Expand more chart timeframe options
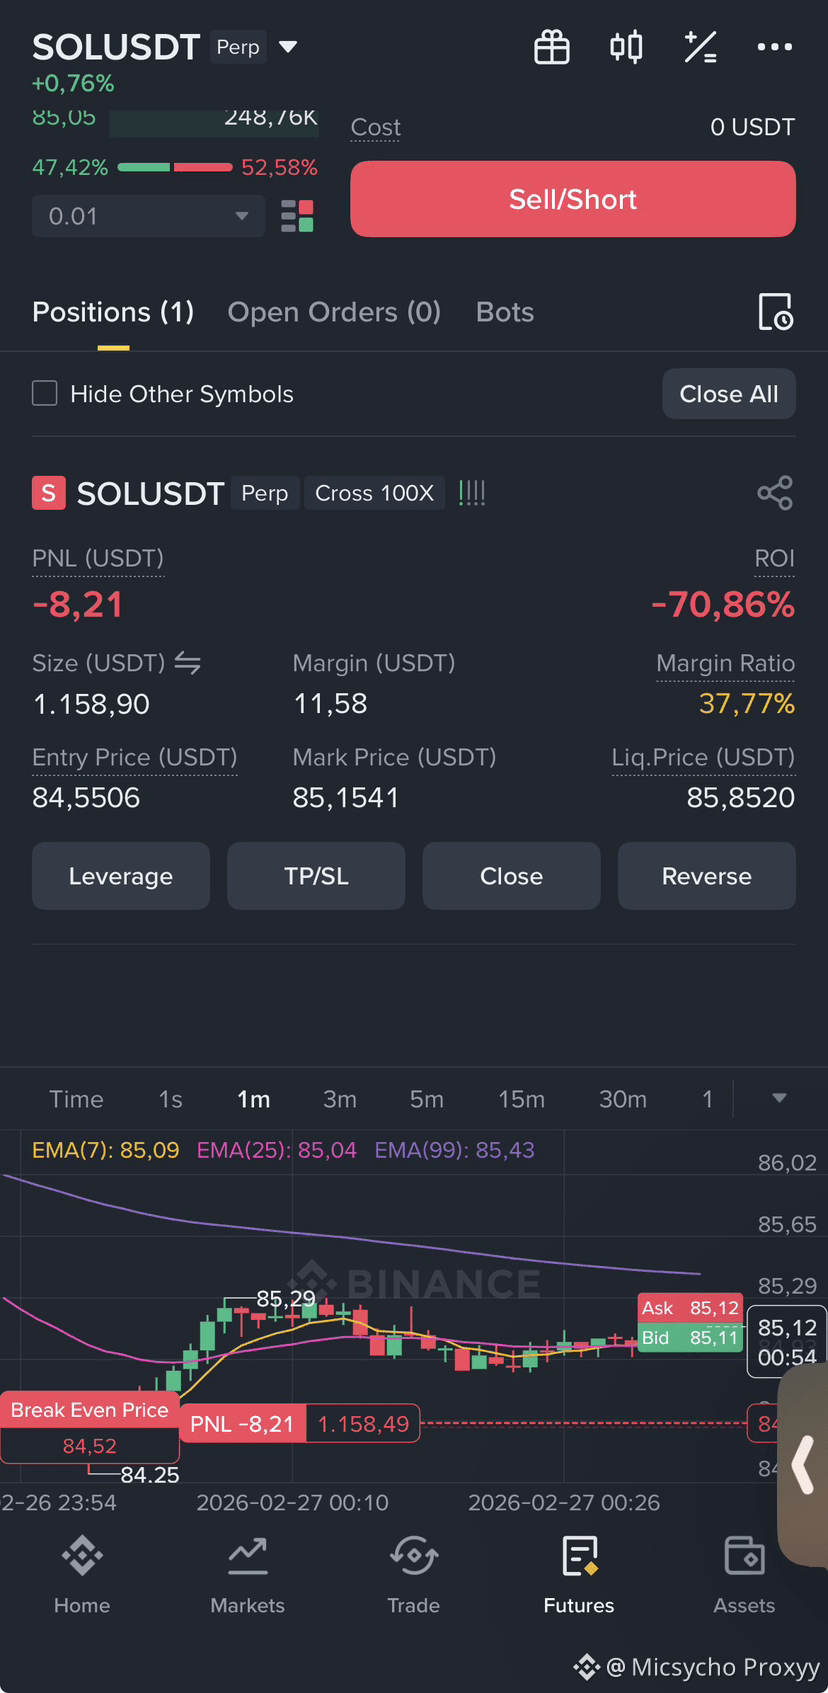828x1693 pixels. click(x=779, y=1098)
